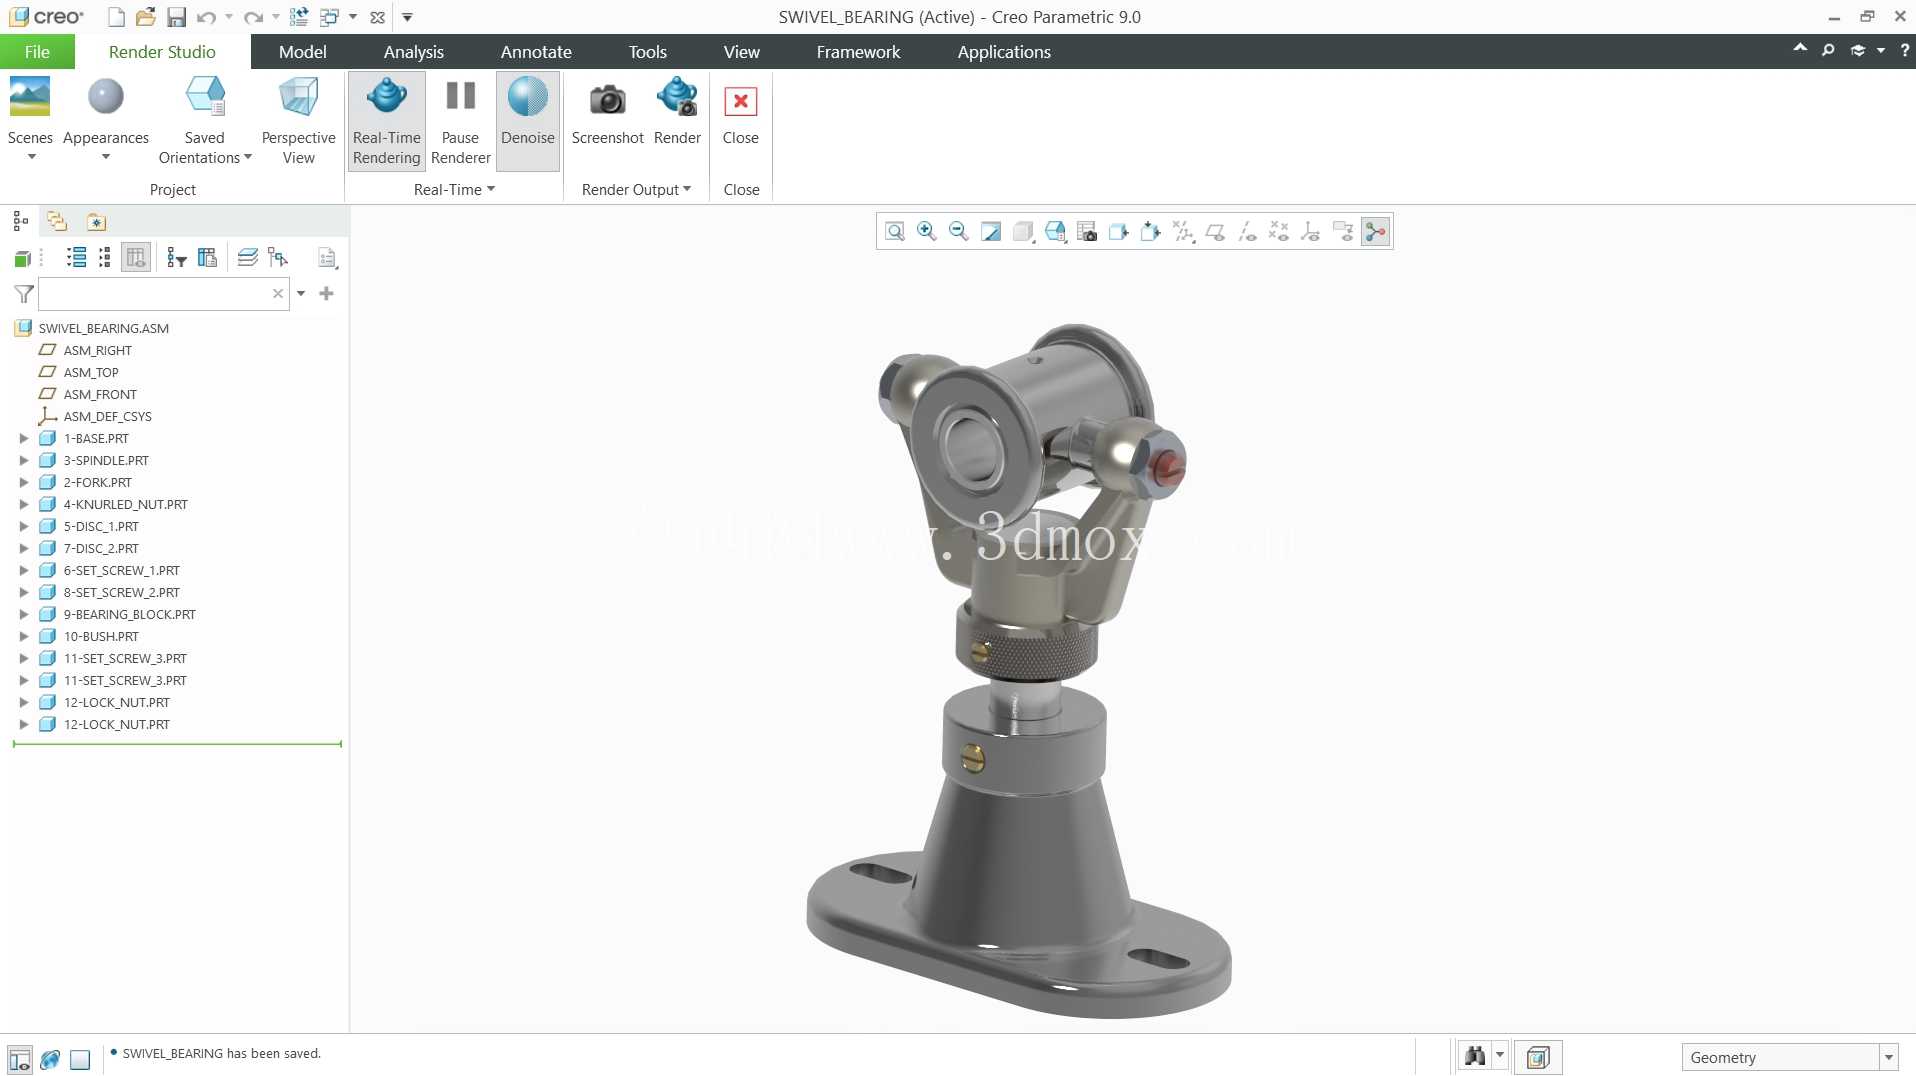Click Zoom Out icon in graphics toolbar
The image size is (1916, 1076).
[x=959, y=232]
